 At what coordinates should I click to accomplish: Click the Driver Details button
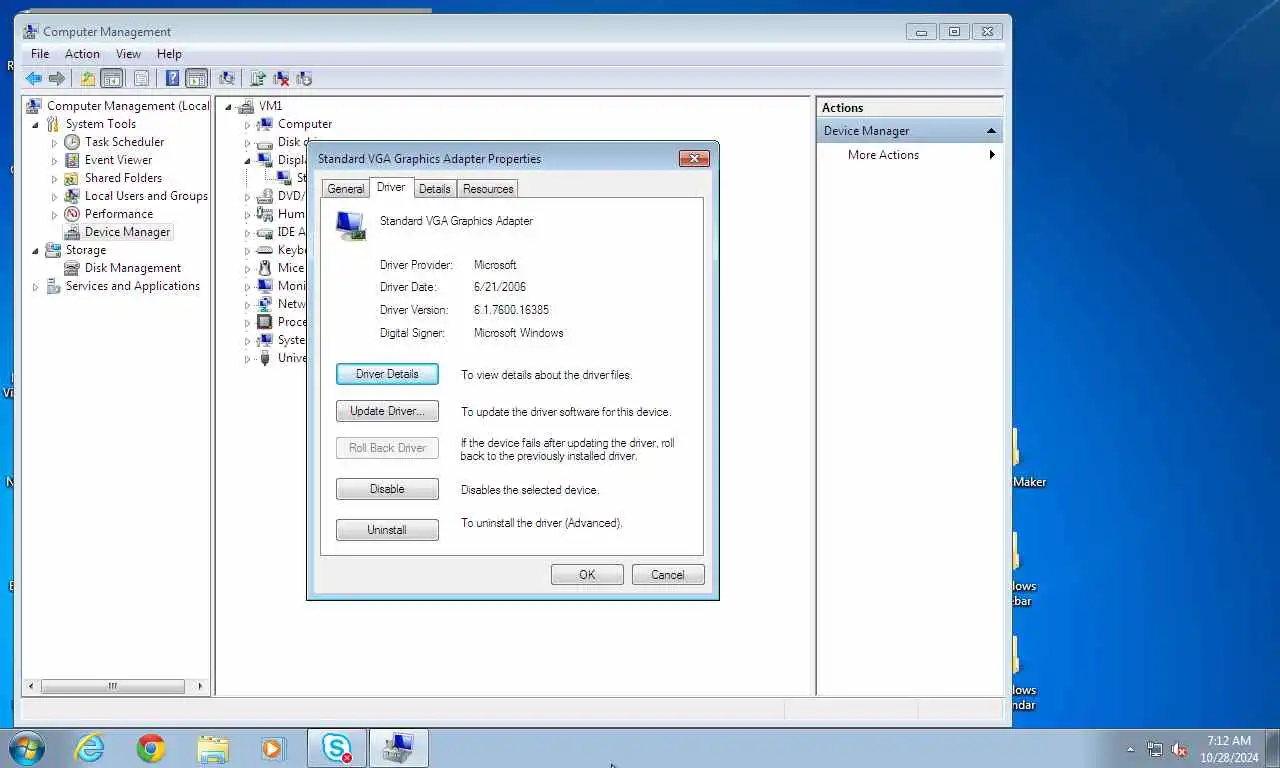point(387,374)
